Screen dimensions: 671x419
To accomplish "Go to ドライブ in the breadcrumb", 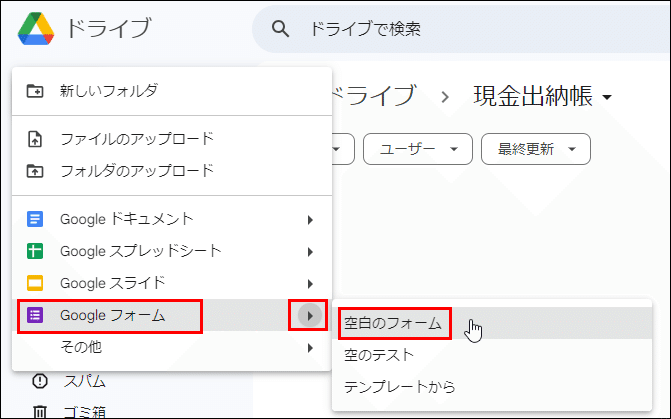I will click(x=374, y=95).
